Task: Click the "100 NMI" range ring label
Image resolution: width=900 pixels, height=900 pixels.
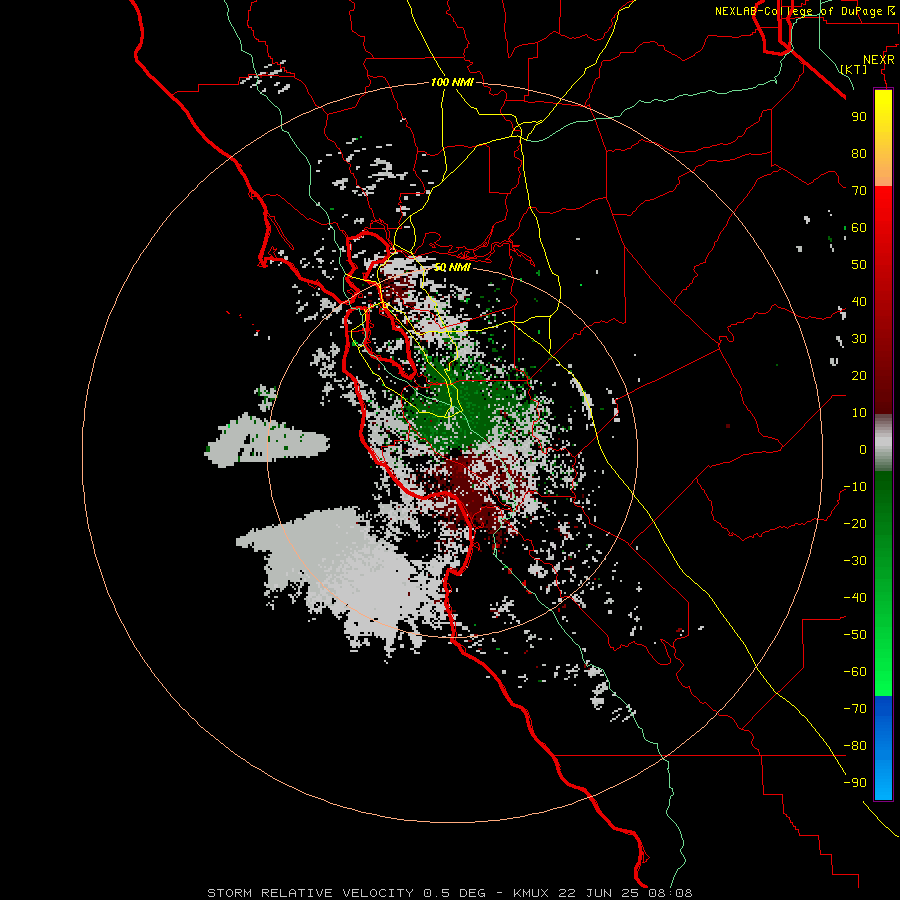Action: tap(452, 82)
